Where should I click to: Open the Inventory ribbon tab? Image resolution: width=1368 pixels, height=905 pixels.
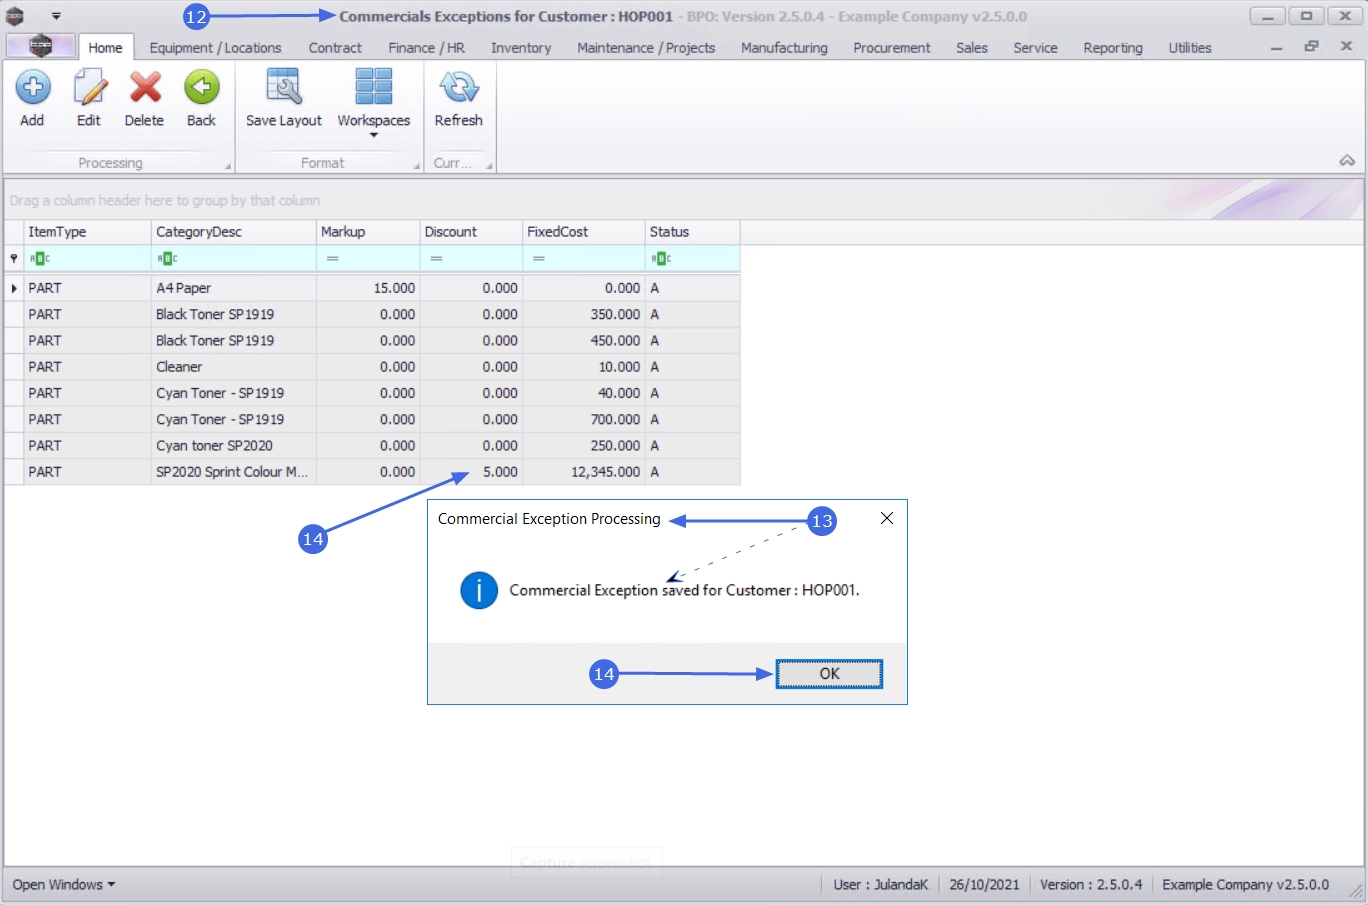(520, 48)
